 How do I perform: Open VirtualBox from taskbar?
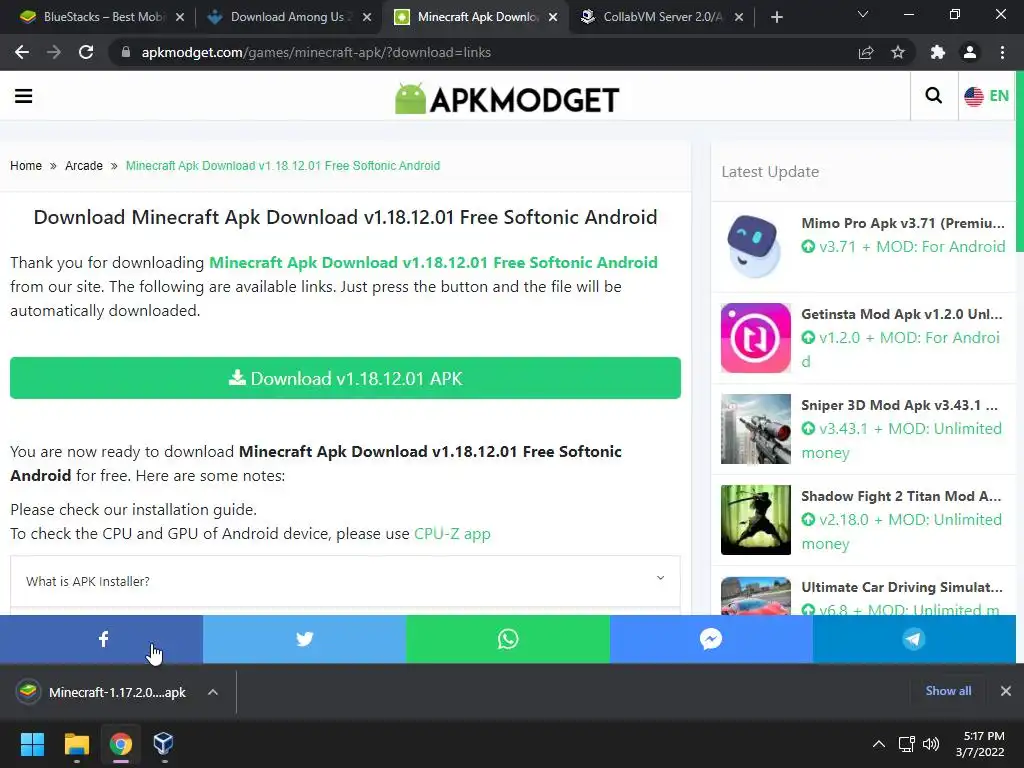(163, 744)
